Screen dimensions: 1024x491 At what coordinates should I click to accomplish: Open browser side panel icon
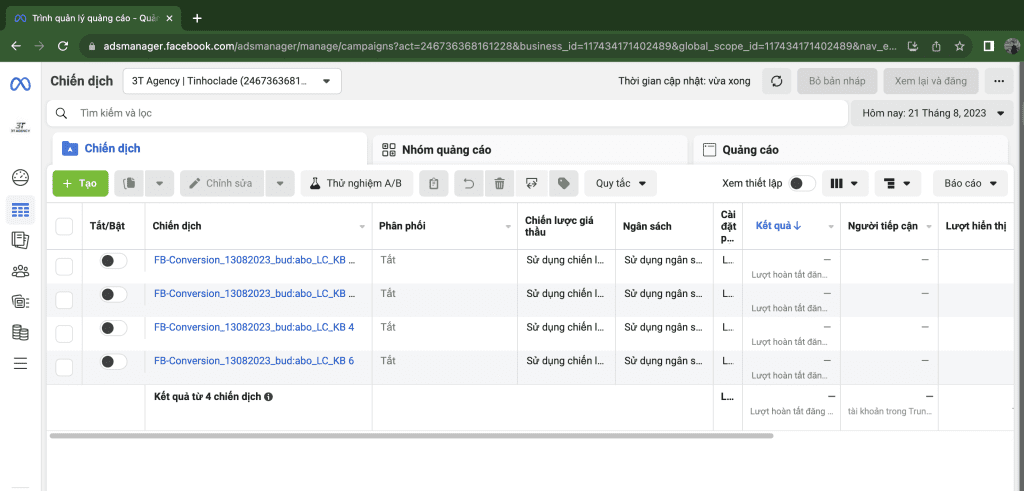pyautogui.click(x=989, y=46)
